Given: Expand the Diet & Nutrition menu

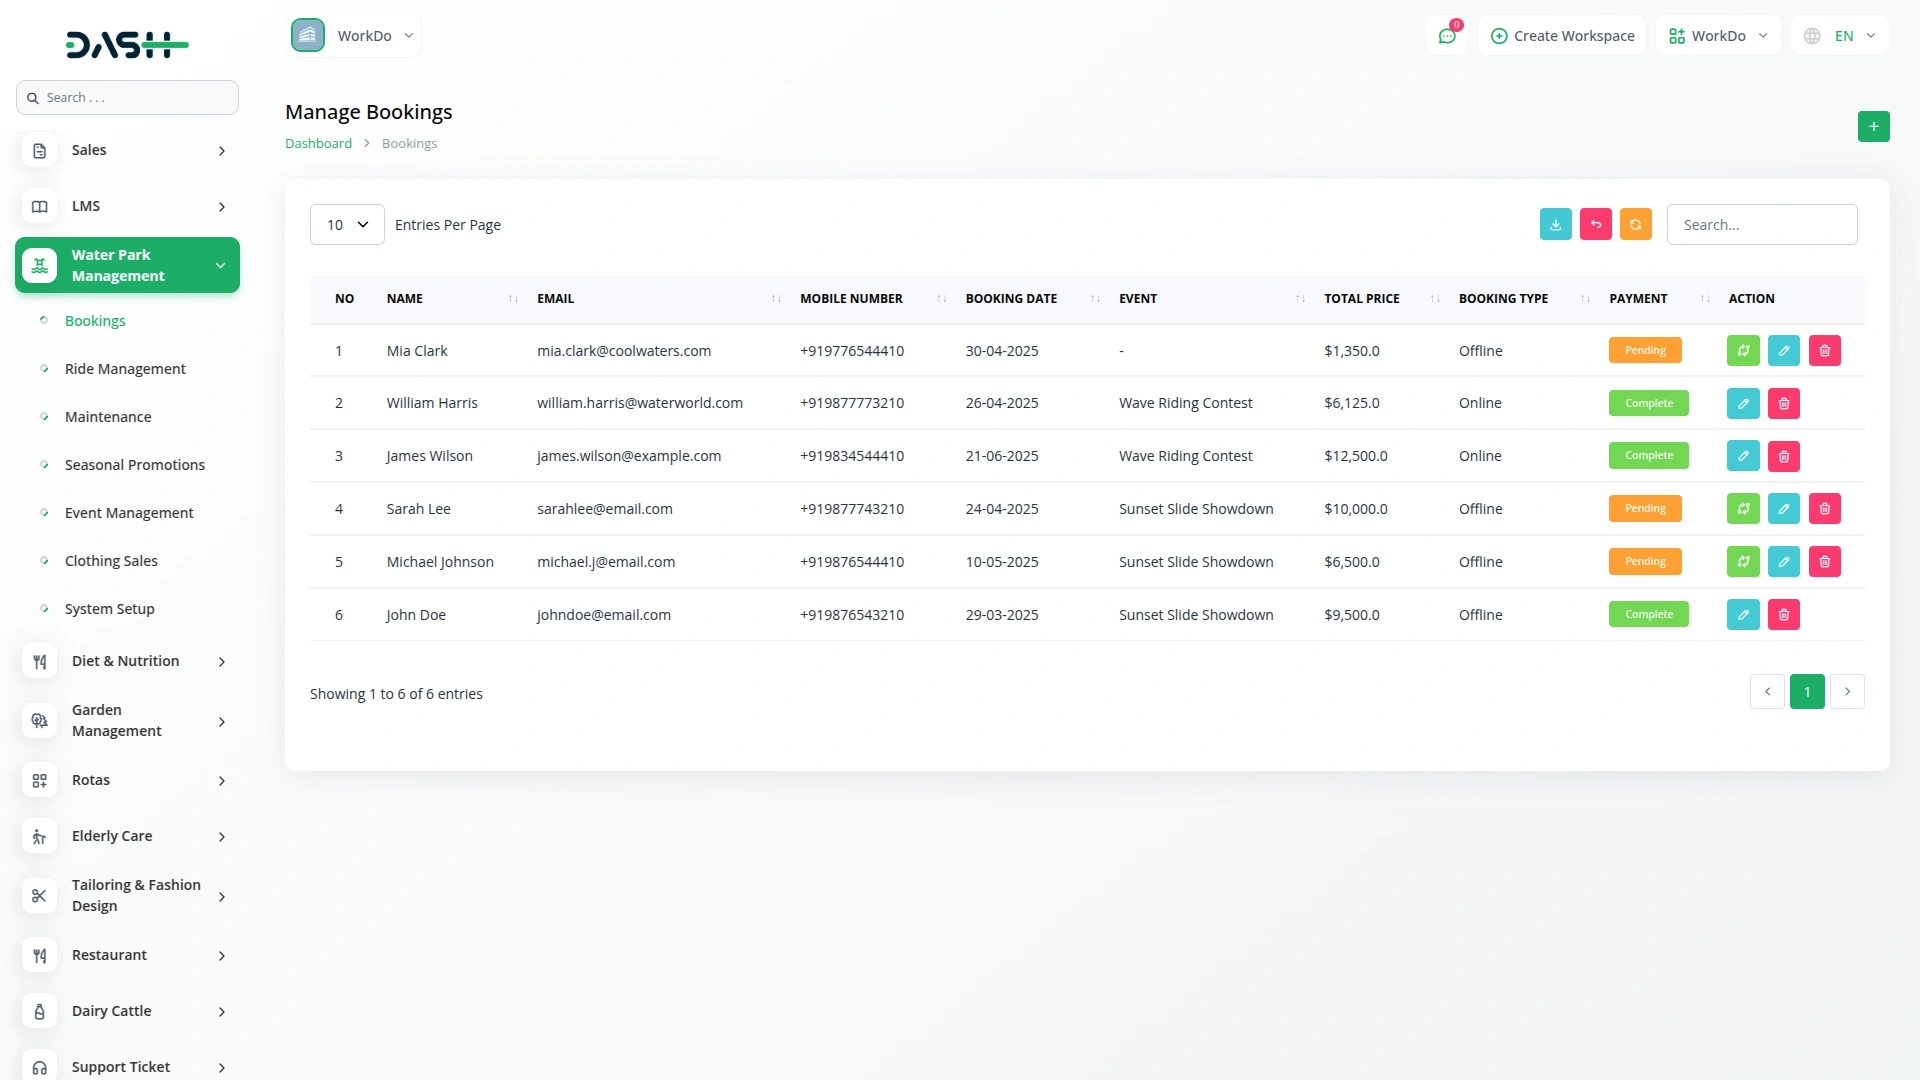Looking at the screenshot, I should (127, 661).
